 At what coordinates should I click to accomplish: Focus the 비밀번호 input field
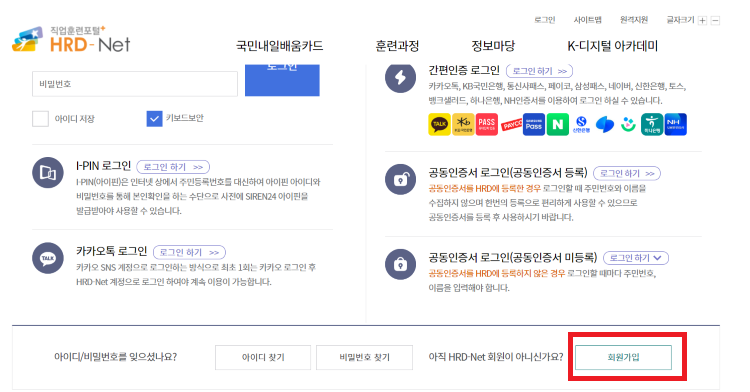[x=135, y=84]
